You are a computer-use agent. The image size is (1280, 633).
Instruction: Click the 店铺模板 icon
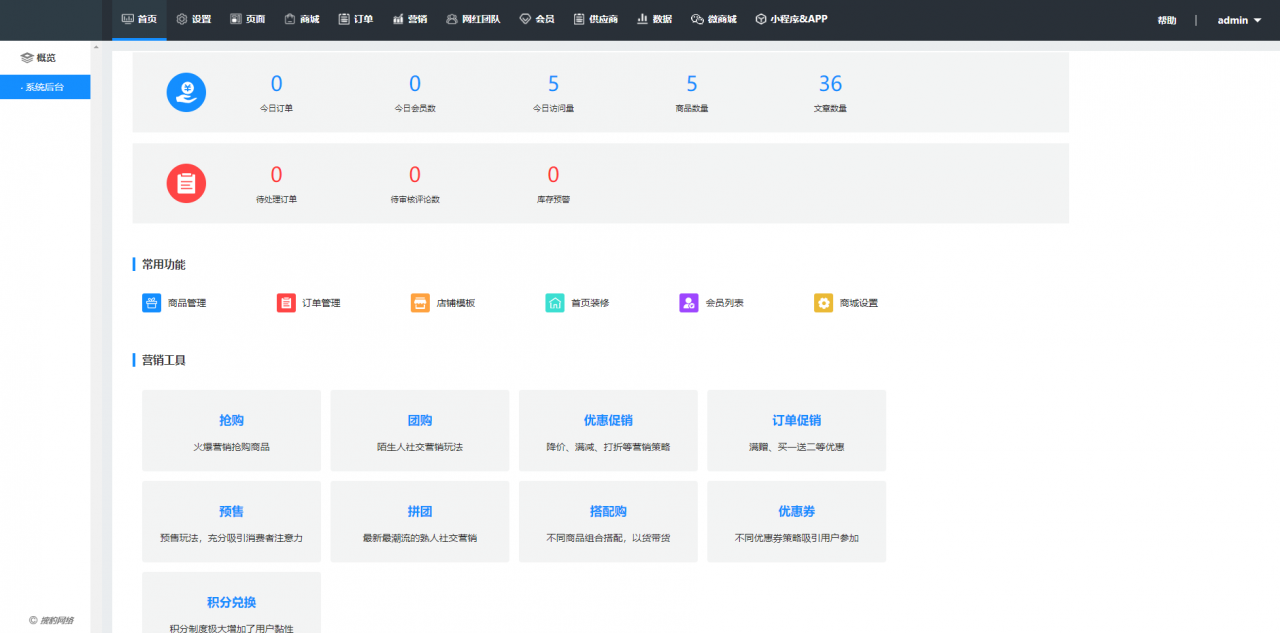click(419, 302)
